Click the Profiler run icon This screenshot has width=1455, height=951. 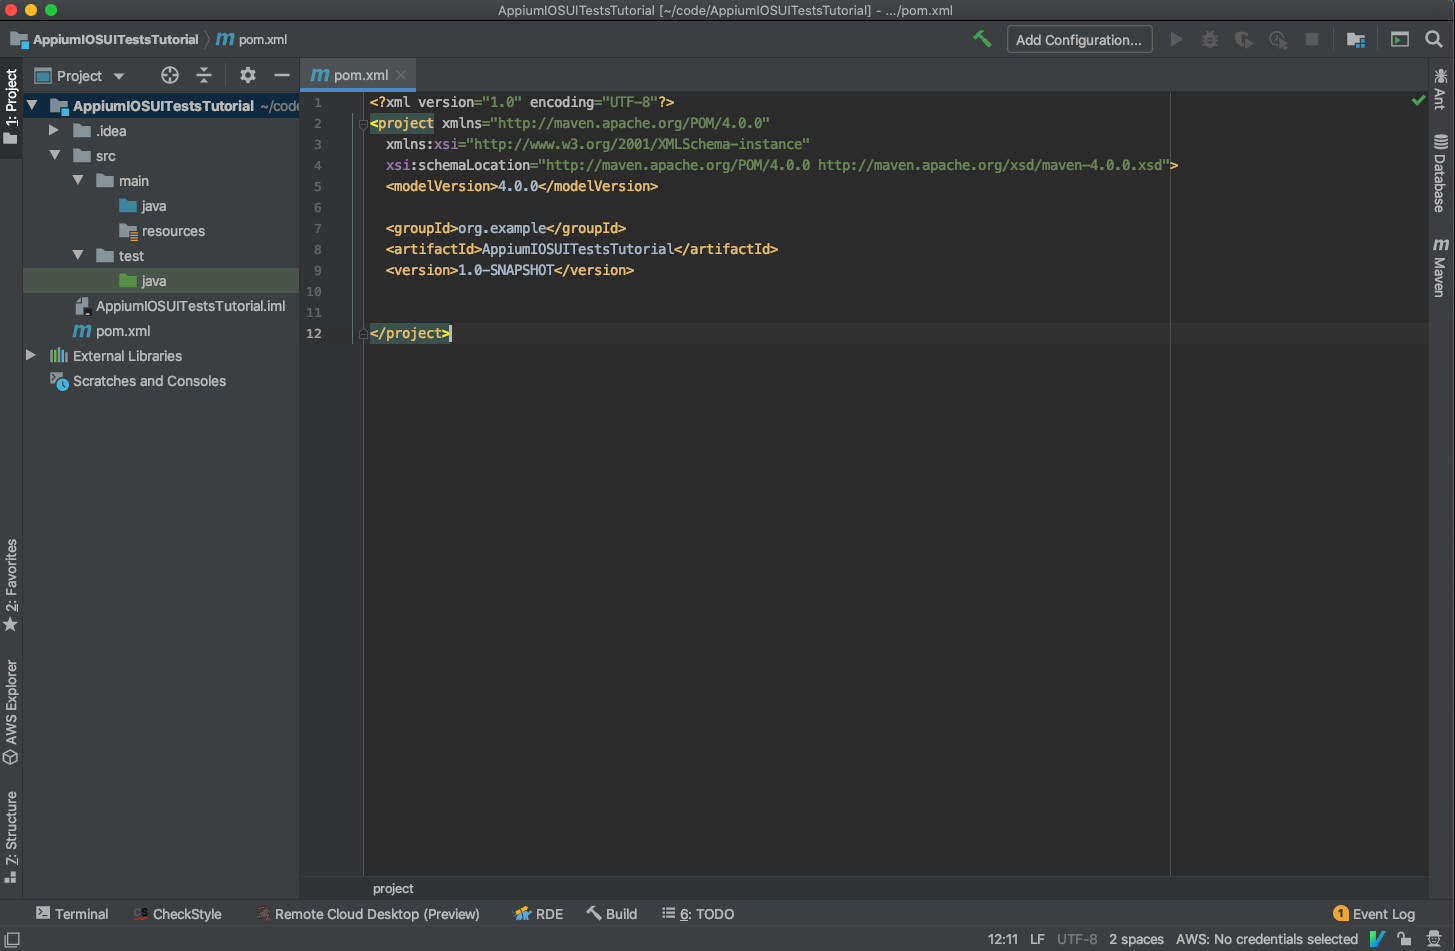click(1278, 39)
